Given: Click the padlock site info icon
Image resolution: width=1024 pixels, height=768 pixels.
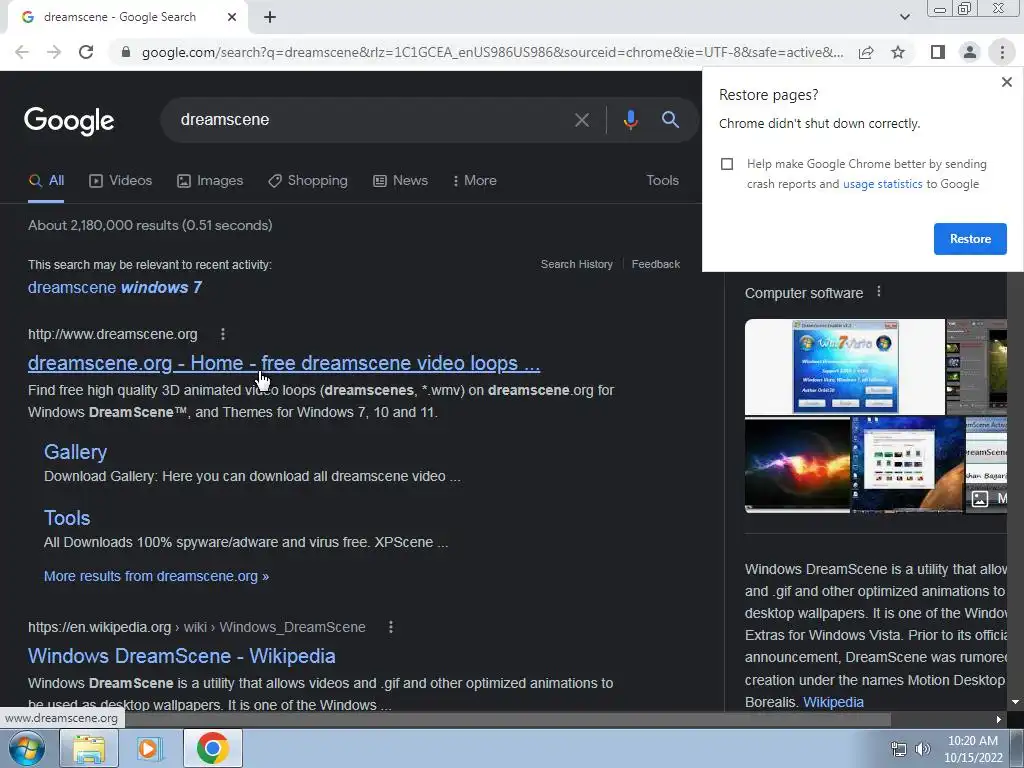Looking at the screenshot, I should click(x=126, y=52).
